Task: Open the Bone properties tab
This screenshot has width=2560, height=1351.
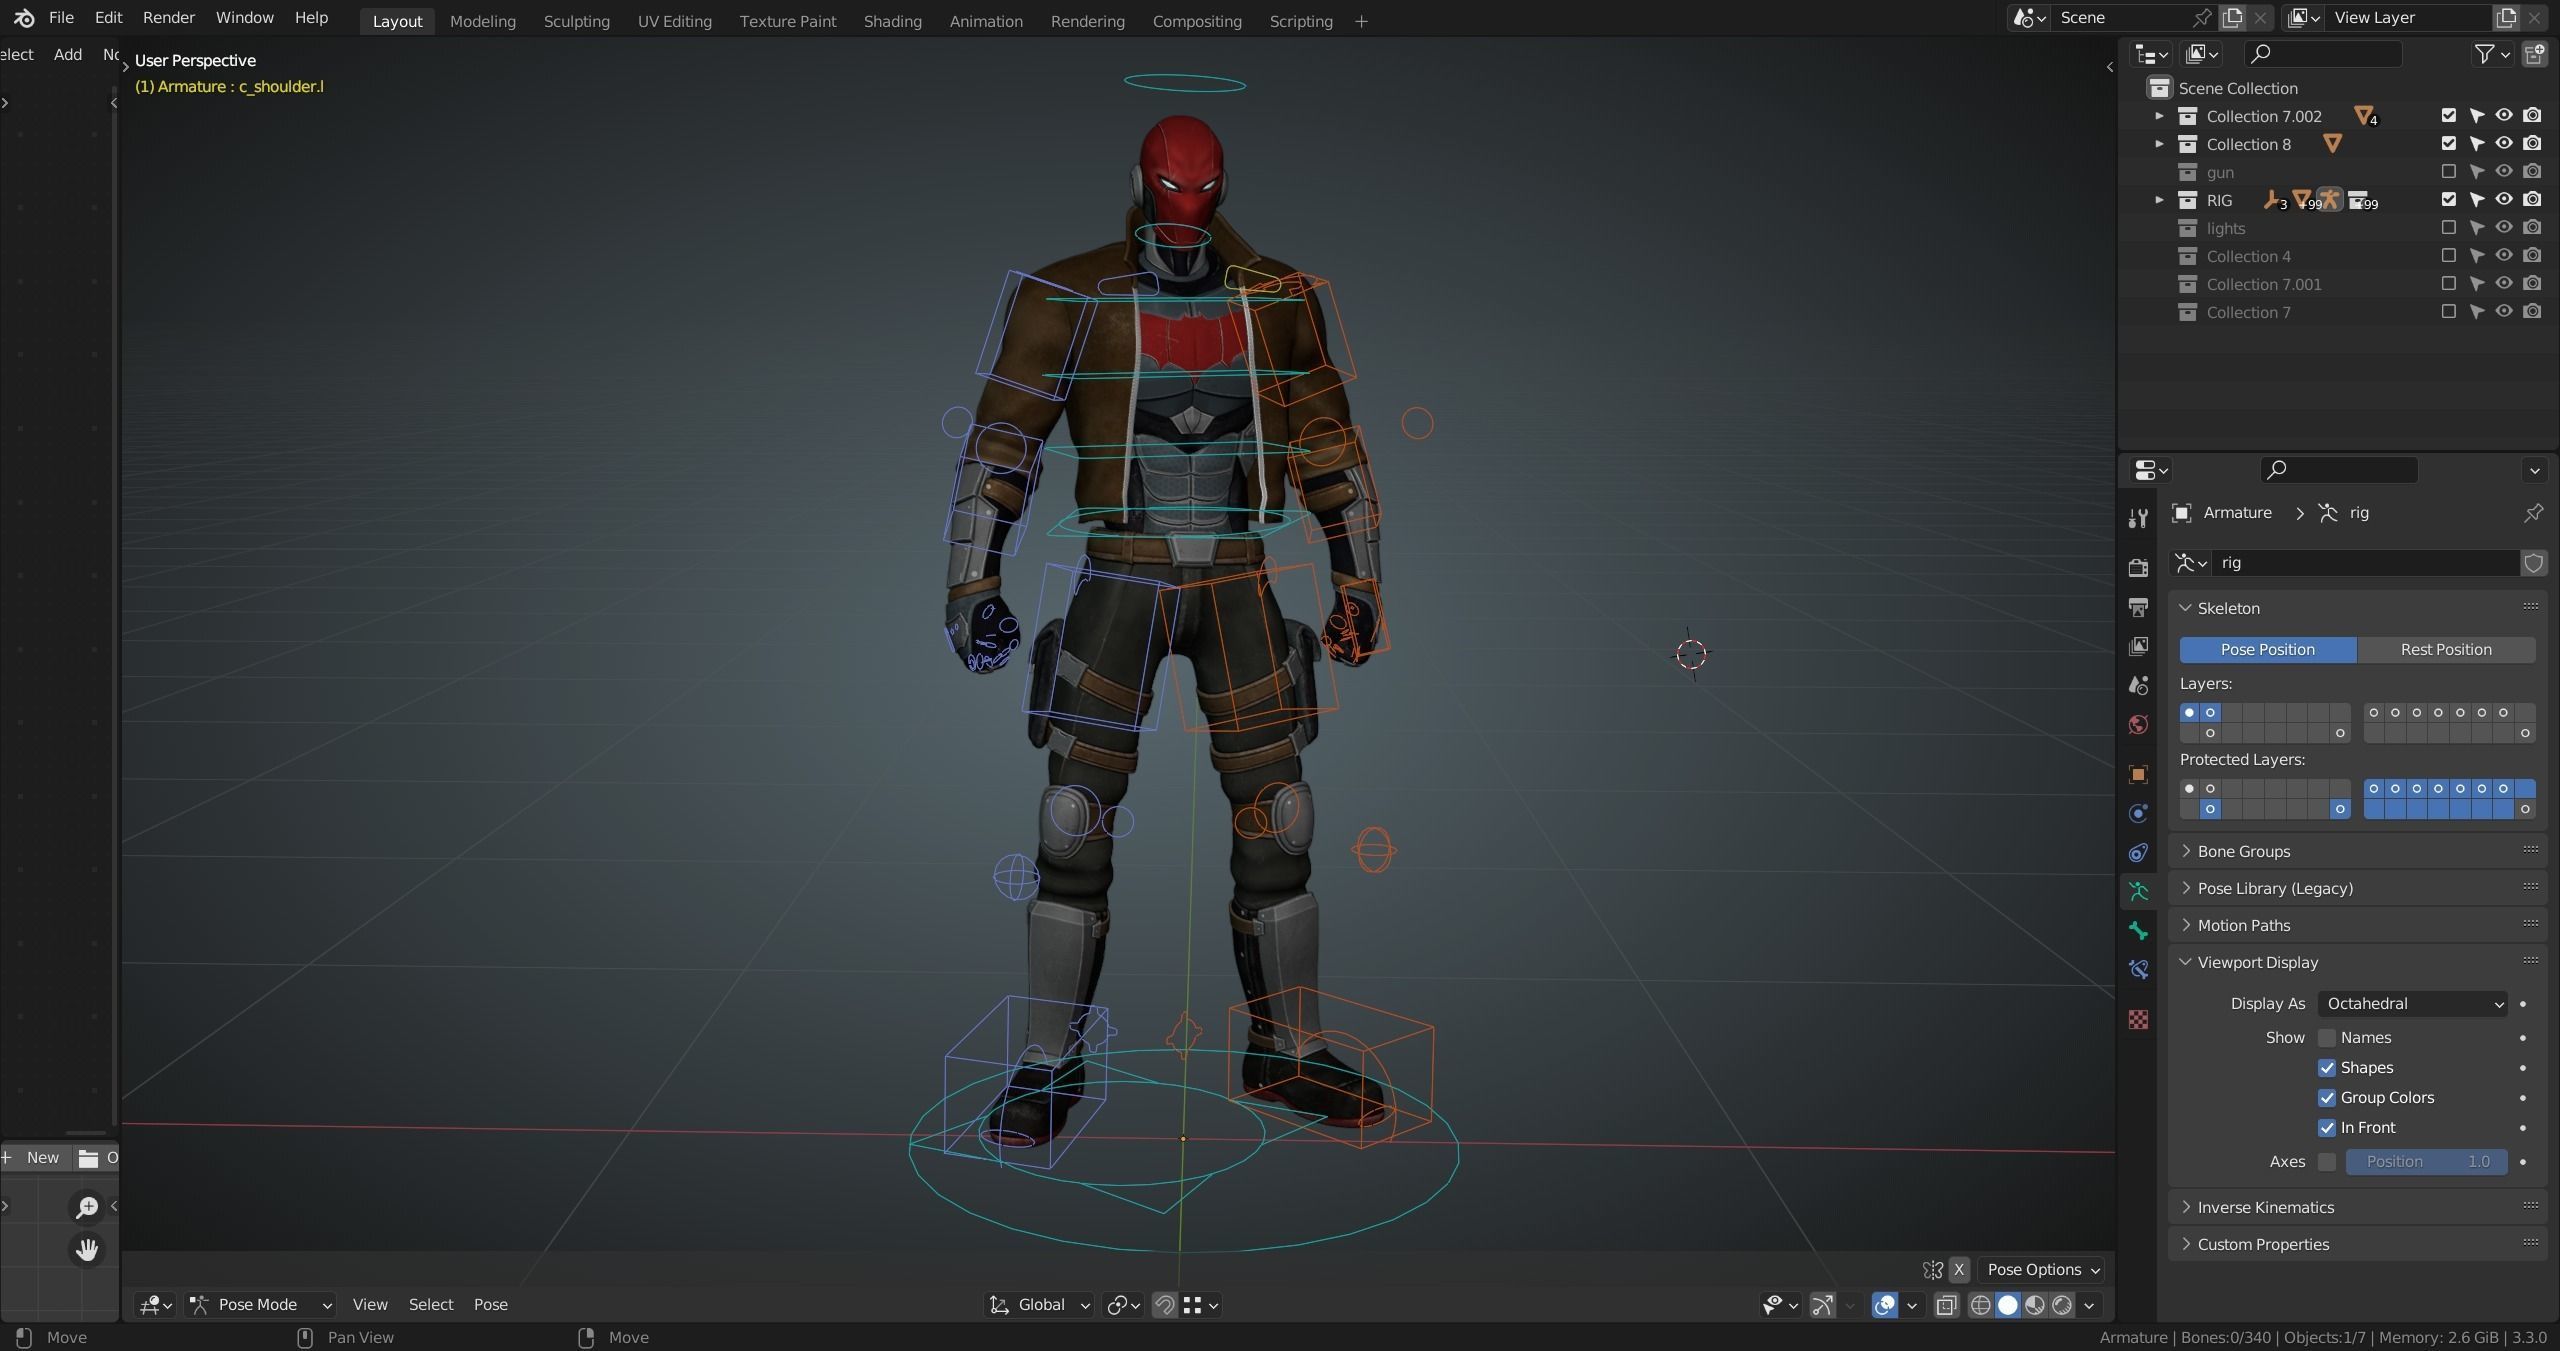Action: point(2138,930)
